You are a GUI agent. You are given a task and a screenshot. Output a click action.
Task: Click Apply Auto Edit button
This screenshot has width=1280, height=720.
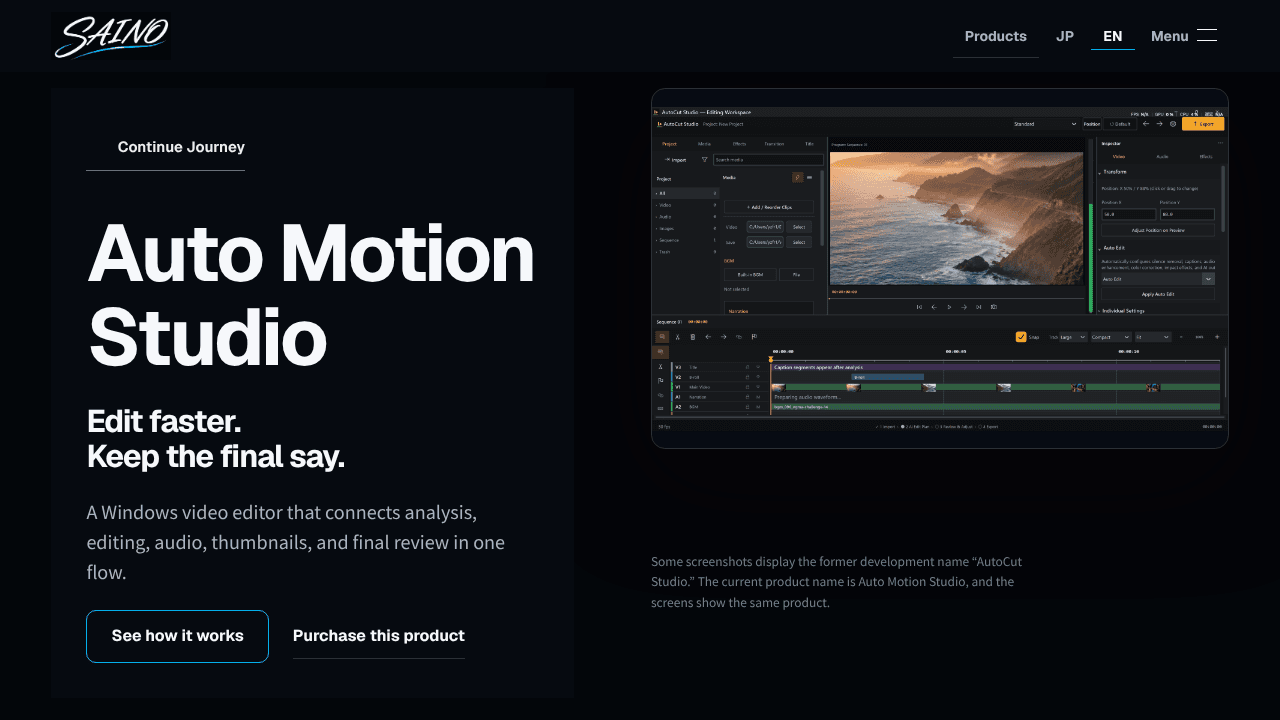click(x=1158, y=294)
